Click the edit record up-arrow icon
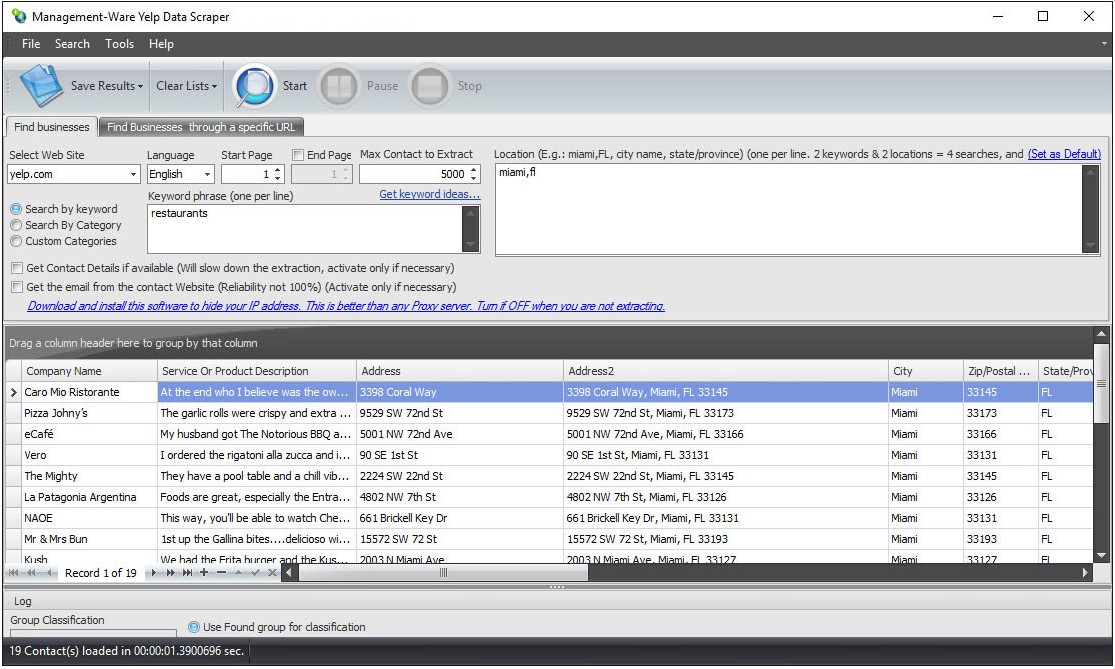The image size is (1115, 669). [238, 572]
